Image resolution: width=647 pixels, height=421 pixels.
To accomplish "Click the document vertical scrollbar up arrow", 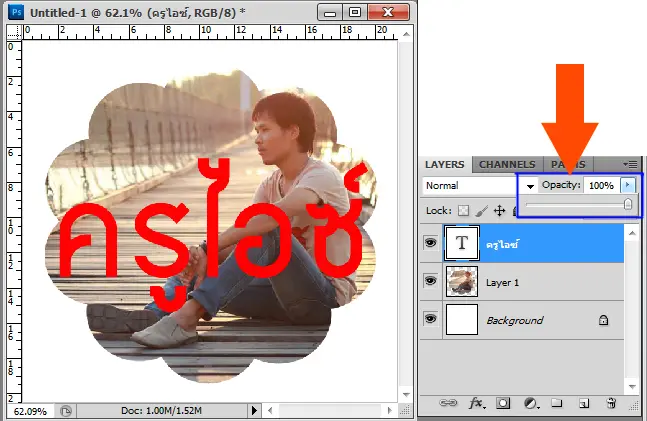I will tap(406, 34).
